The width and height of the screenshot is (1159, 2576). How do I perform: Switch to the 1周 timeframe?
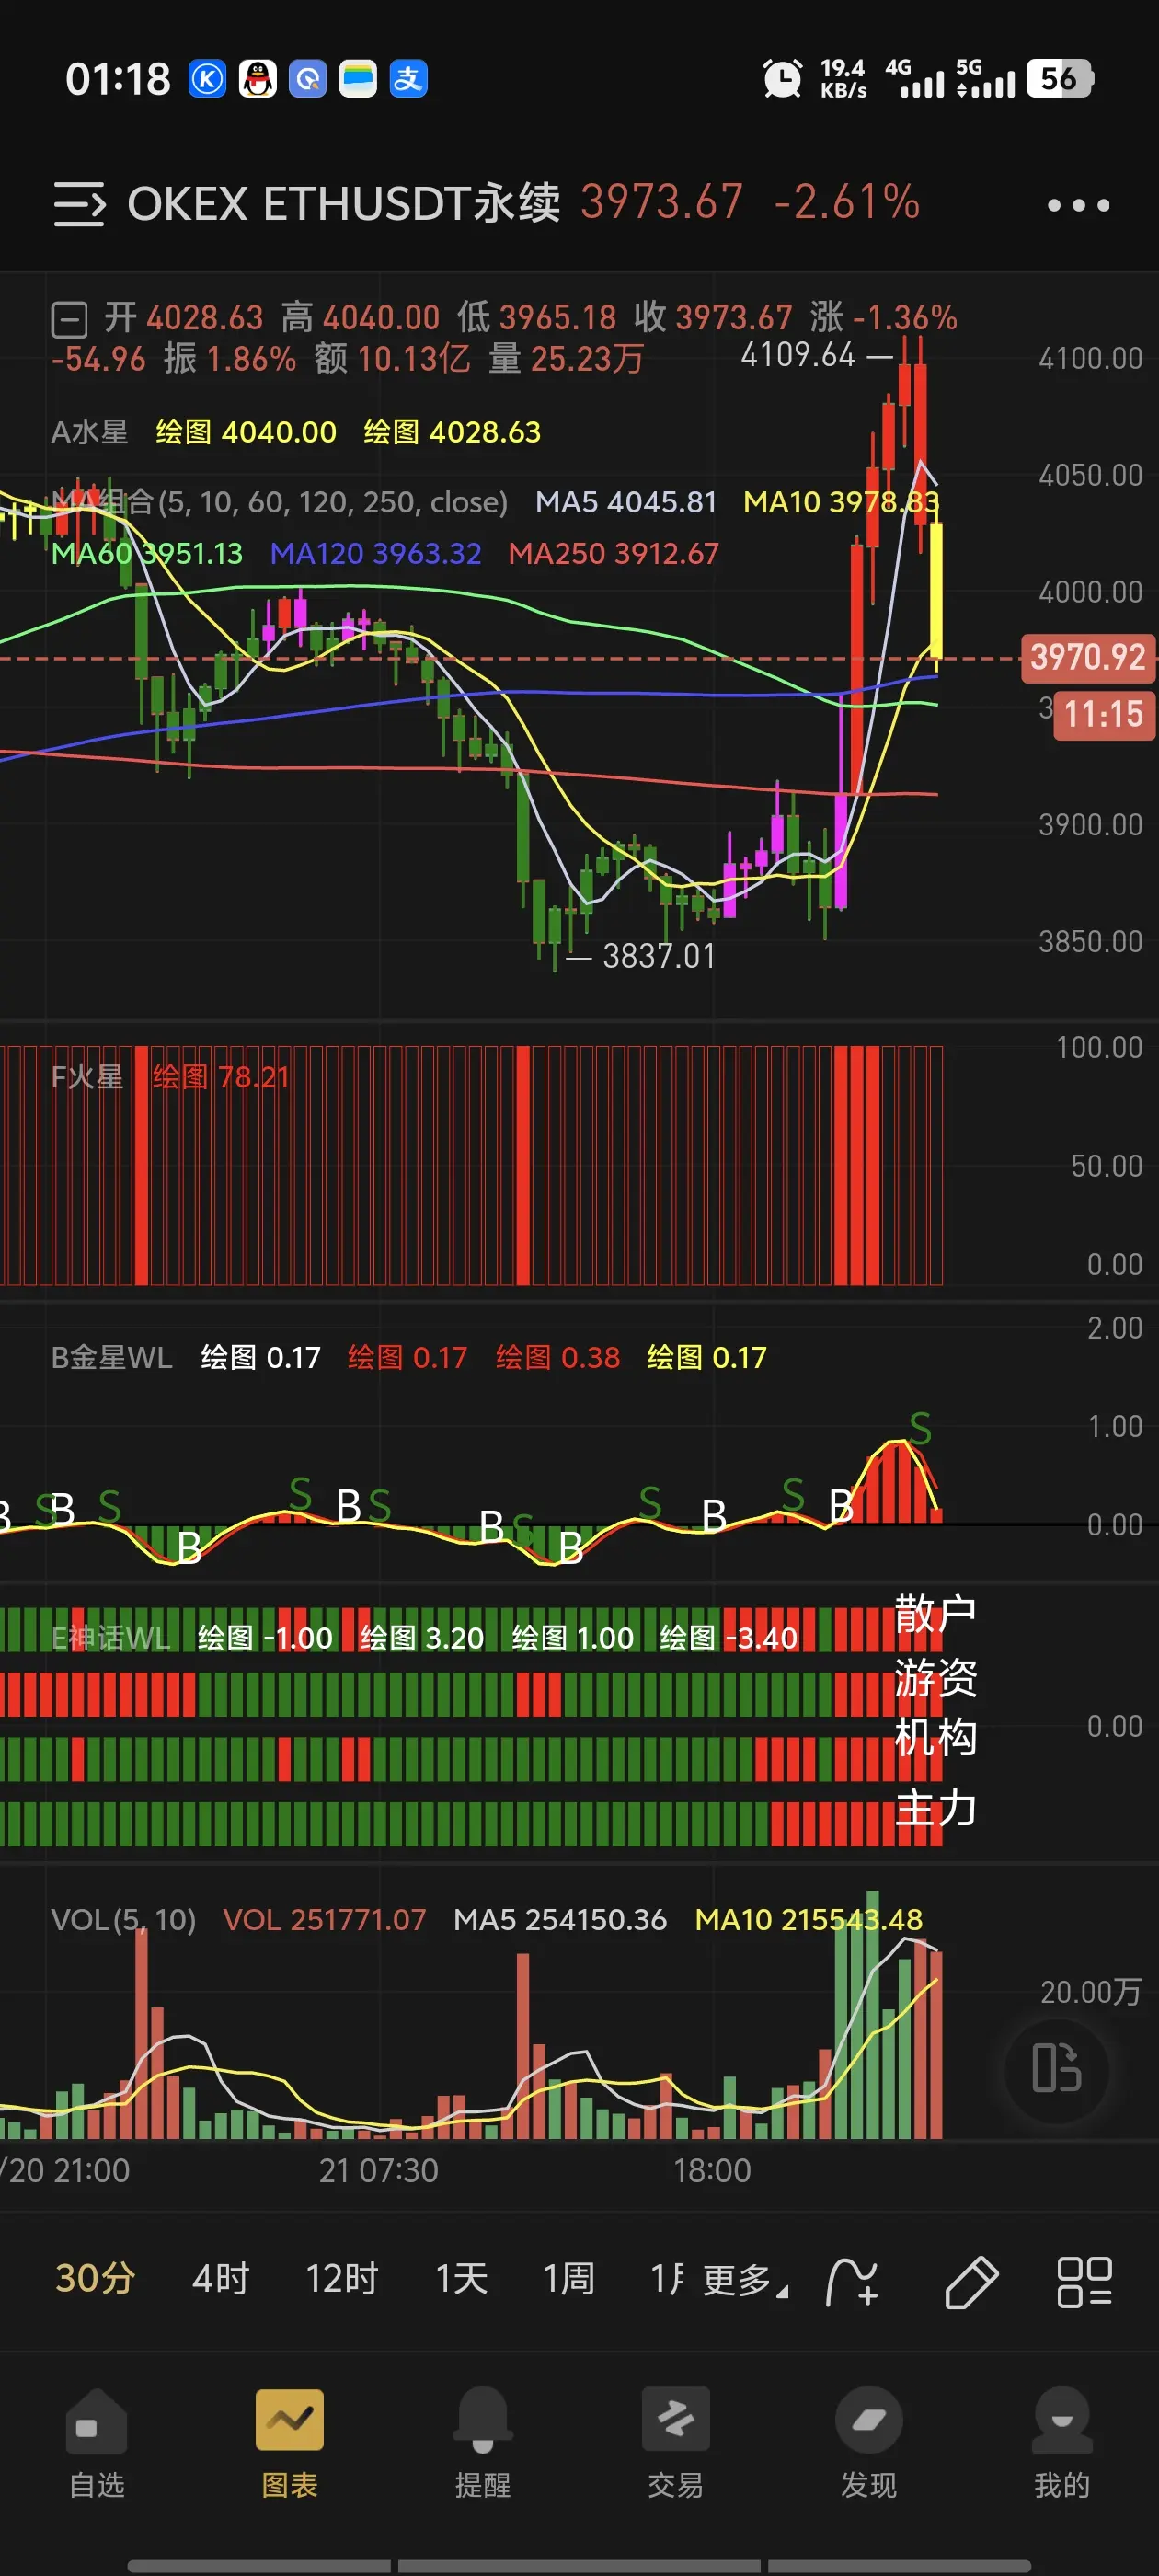[568, 2279]
